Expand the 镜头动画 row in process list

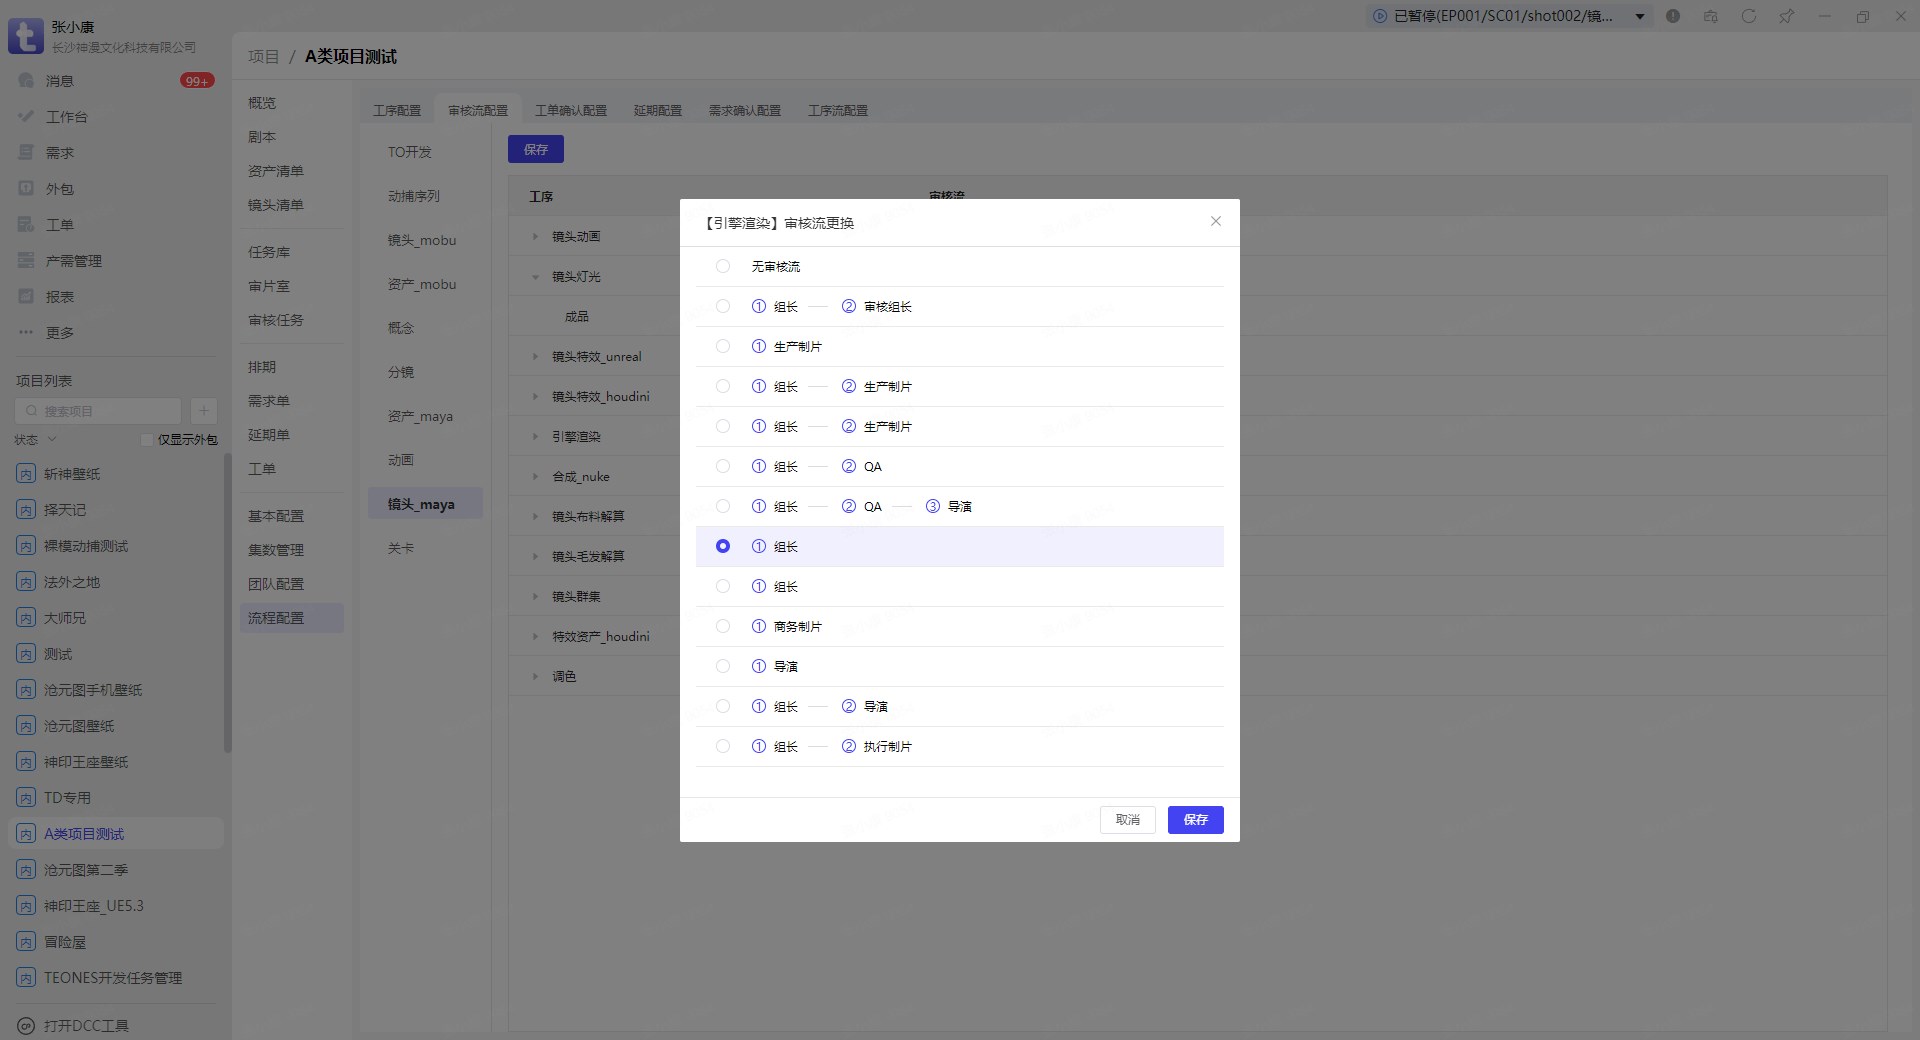pos(535,237)
